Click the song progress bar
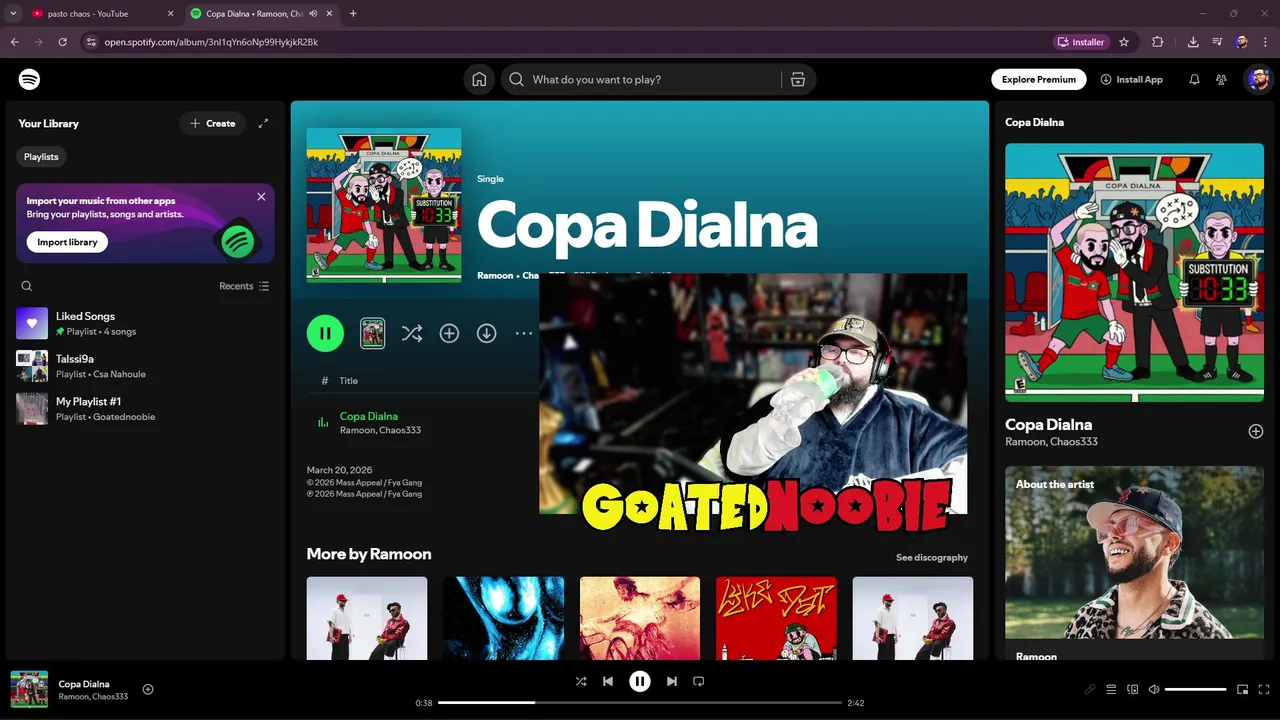This screenshot has width=1280, height=720. click(640, 703)
